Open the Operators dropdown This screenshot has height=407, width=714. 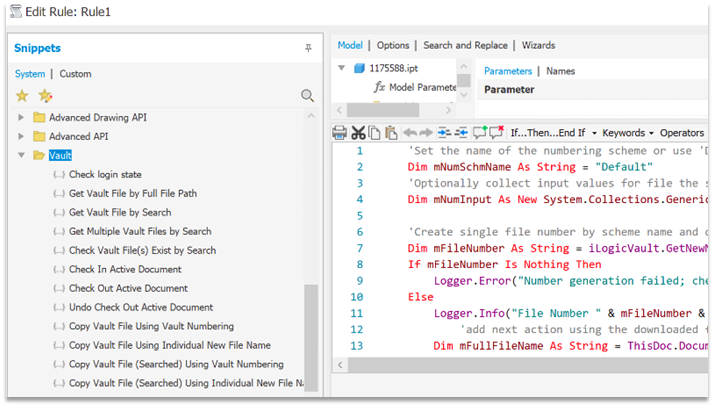[682, 133]
